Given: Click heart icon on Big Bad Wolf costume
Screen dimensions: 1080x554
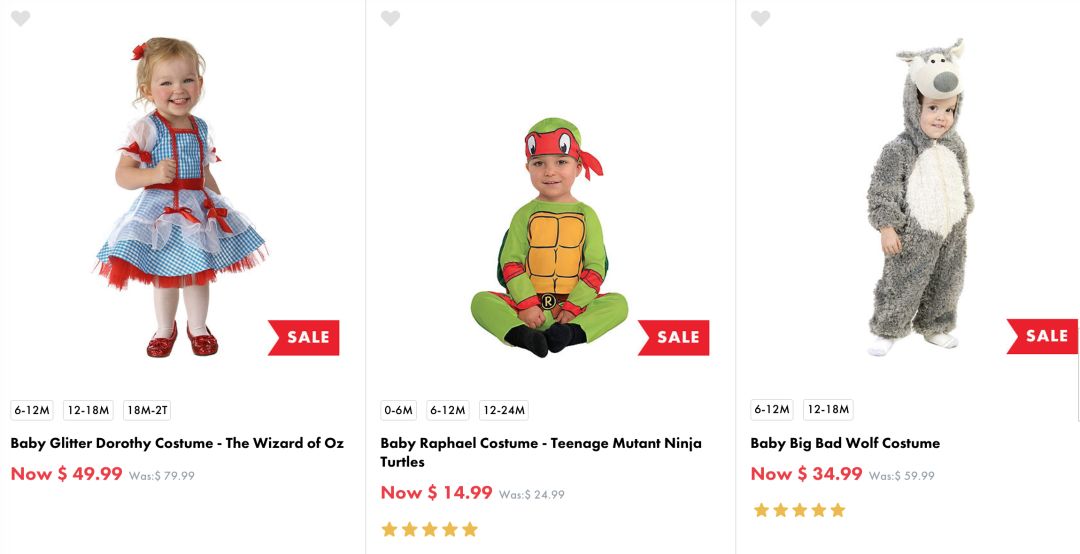Looking at the screenshot, I should 760,18.
